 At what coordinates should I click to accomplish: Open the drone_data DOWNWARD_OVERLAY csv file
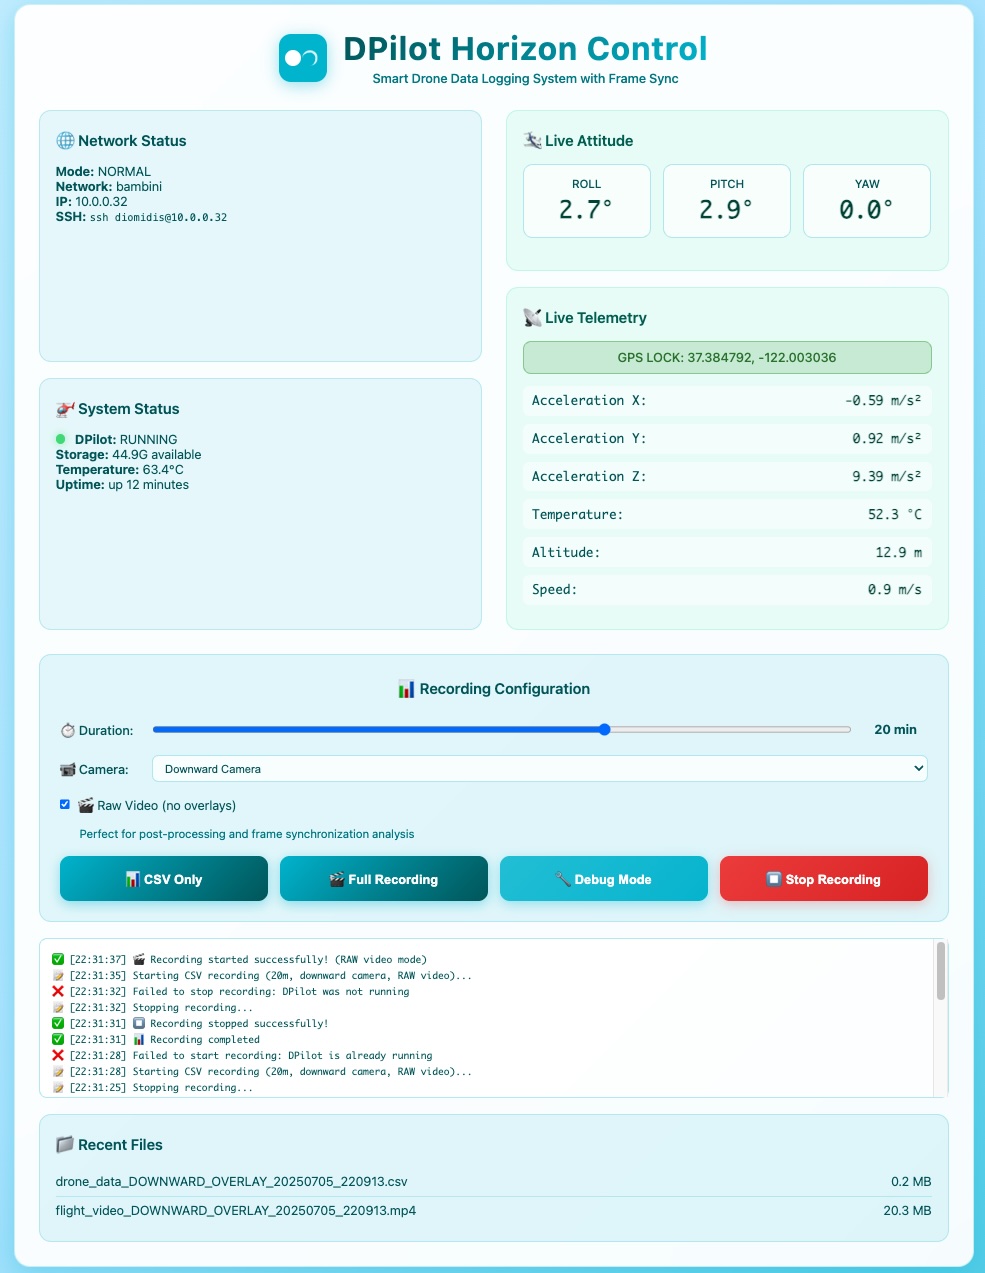232,1182
